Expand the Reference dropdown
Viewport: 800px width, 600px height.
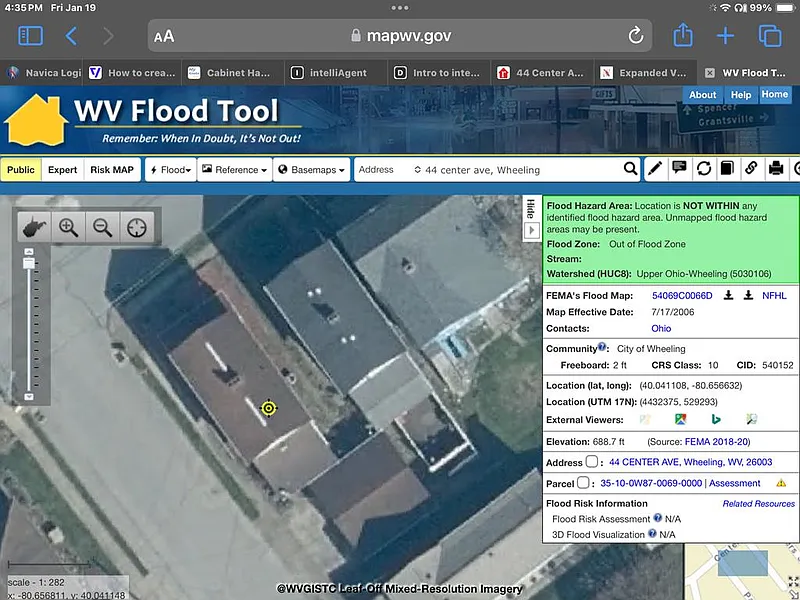point(234,170)
